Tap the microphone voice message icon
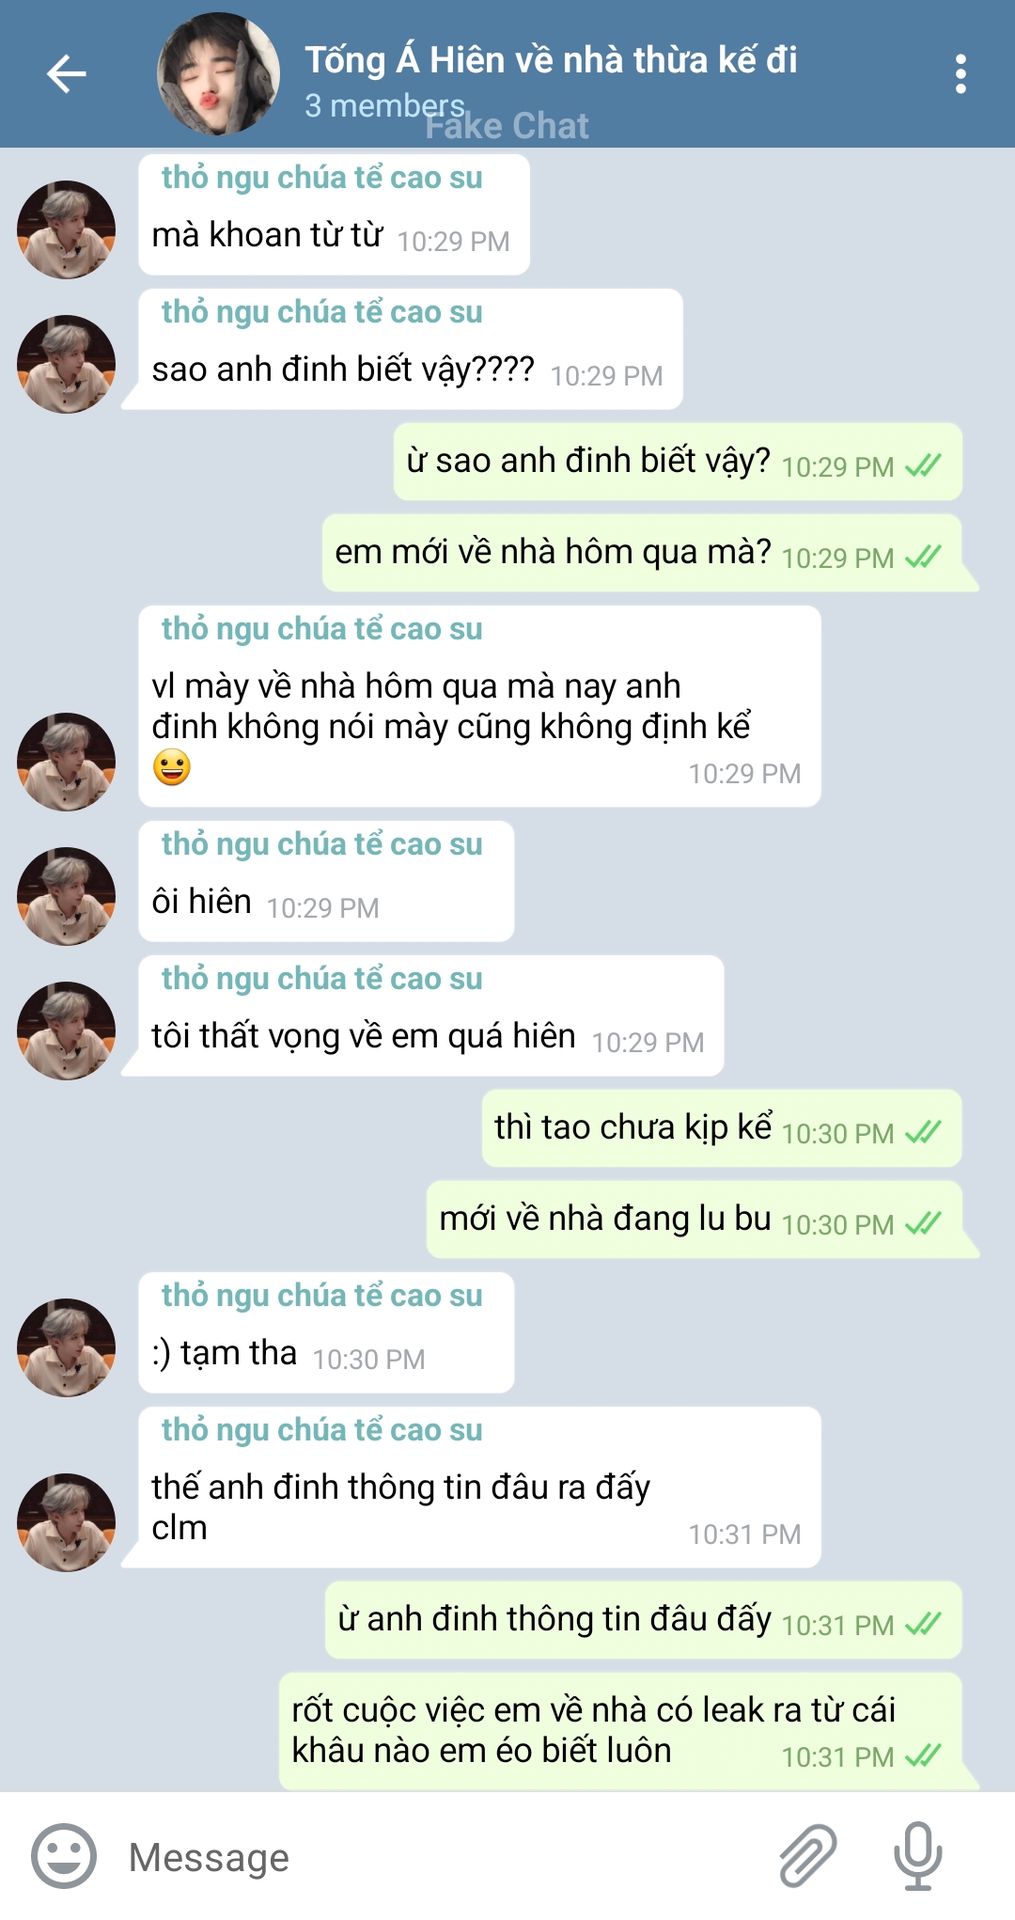 point(917,1856)
